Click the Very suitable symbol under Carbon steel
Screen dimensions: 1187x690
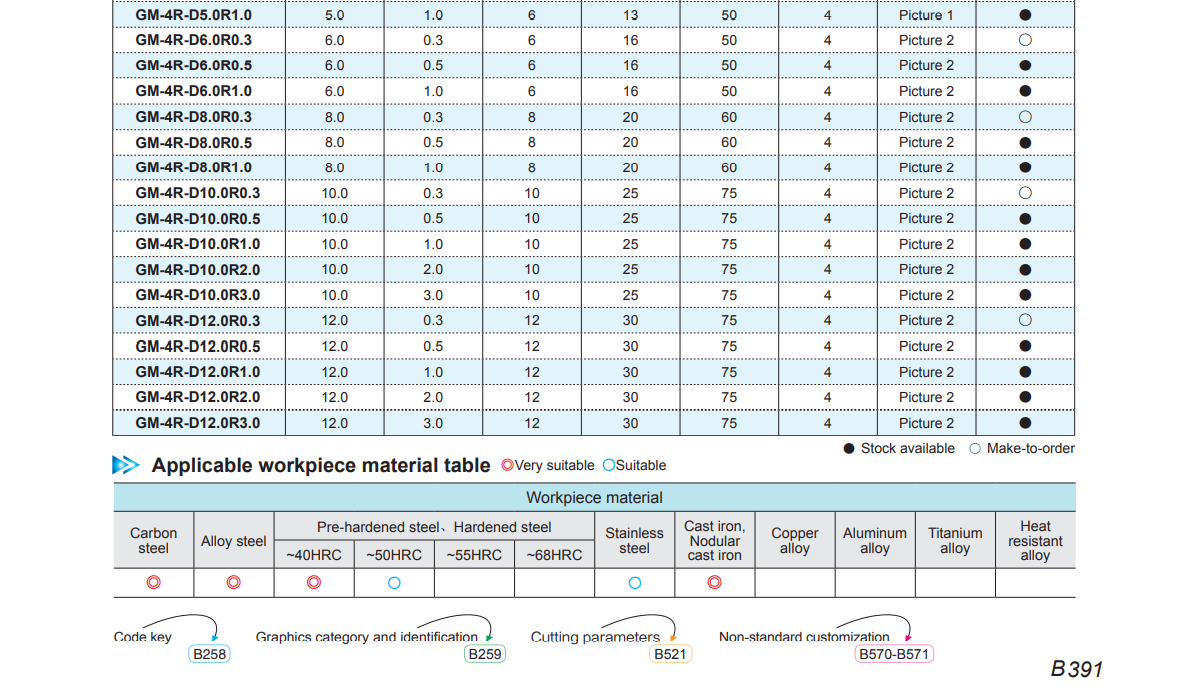(x=153, y=582)
